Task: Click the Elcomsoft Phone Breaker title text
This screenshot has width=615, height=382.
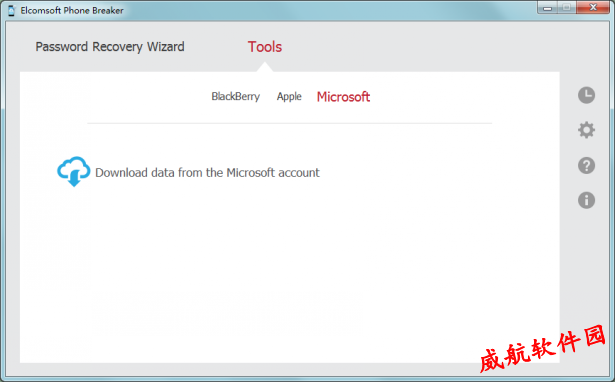Action: (x=72, y=11)
